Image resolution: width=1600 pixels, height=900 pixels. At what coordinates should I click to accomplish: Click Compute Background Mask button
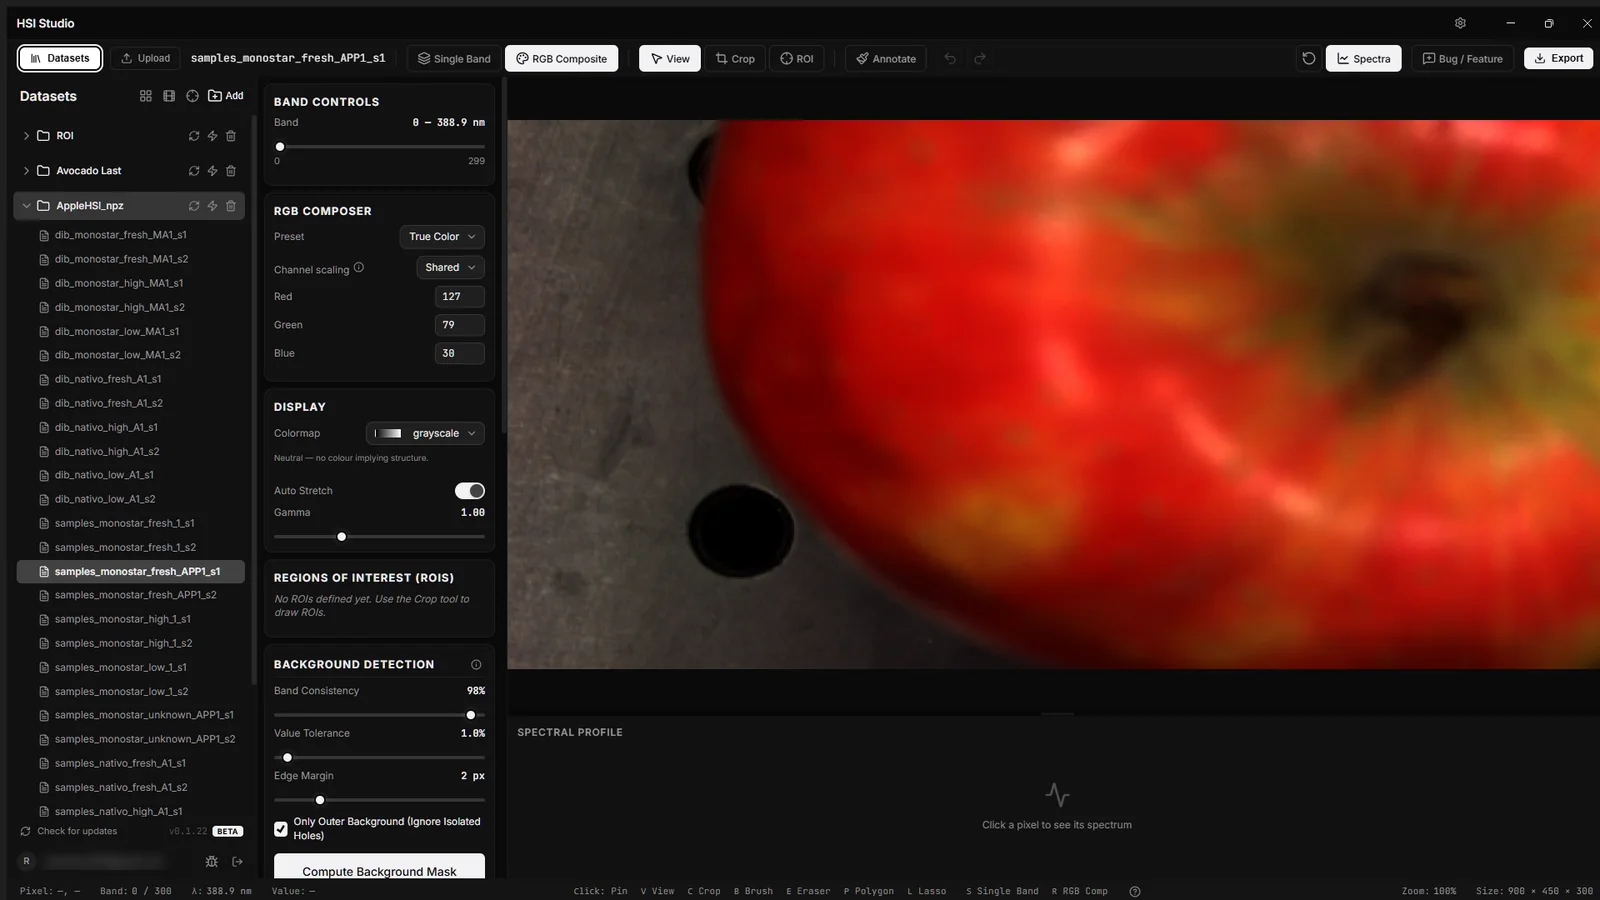click(379, 869)
